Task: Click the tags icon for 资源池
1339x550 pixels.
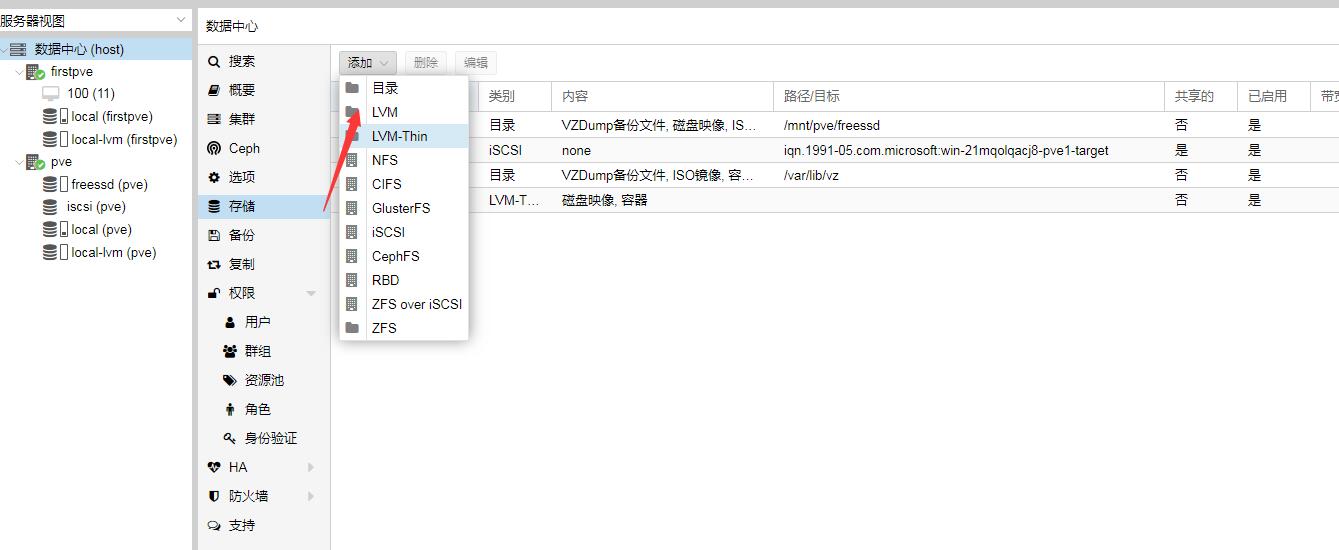Action: pos(229,381)
